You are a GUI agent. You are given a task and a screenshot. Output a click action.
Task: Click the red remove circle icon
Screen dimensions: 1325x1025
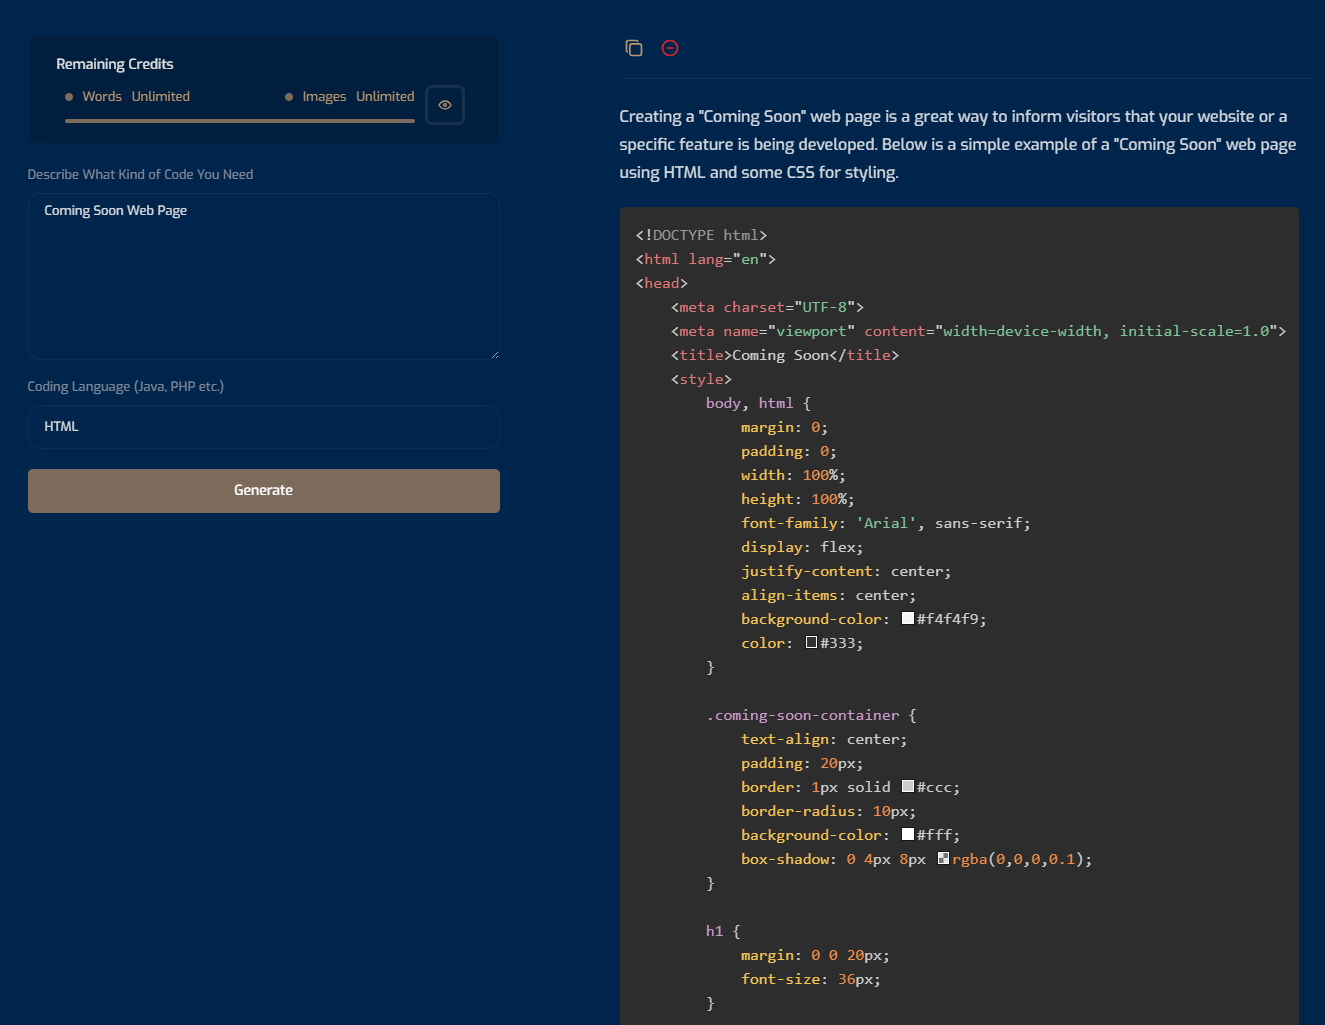pyautogui.click(x=670, y=48)
